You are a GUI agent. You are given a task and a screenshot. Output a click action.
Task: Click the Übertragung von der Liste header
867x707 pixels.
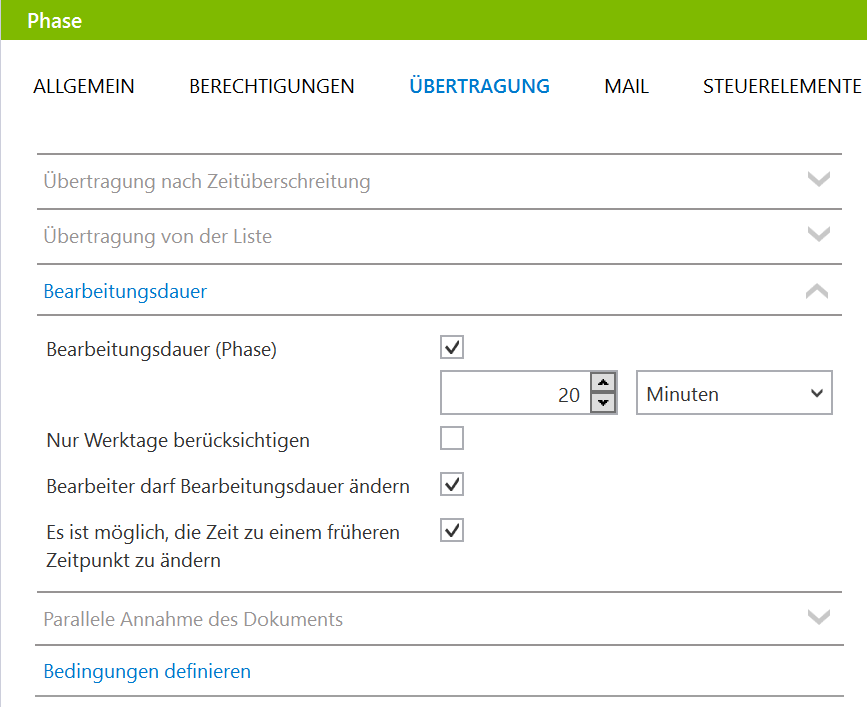pyautogui.click(x=439, y=236)
